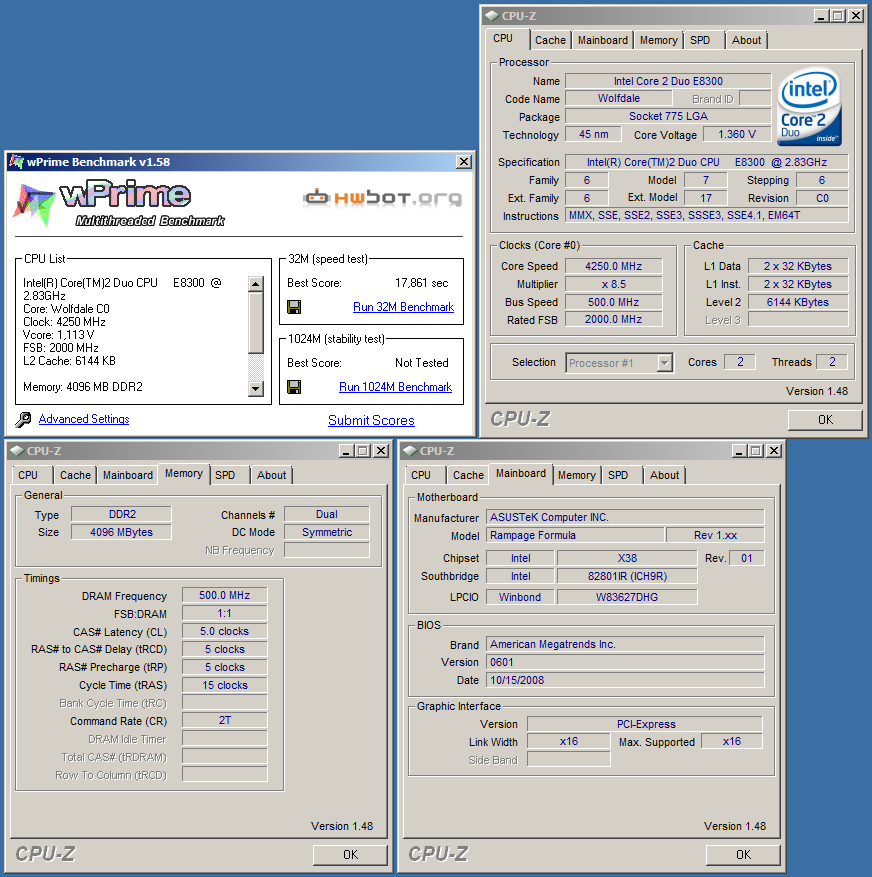Close the wPrime Benchmark window
Viewport: 872px width, 877px height.
click(x=464, y=162)
